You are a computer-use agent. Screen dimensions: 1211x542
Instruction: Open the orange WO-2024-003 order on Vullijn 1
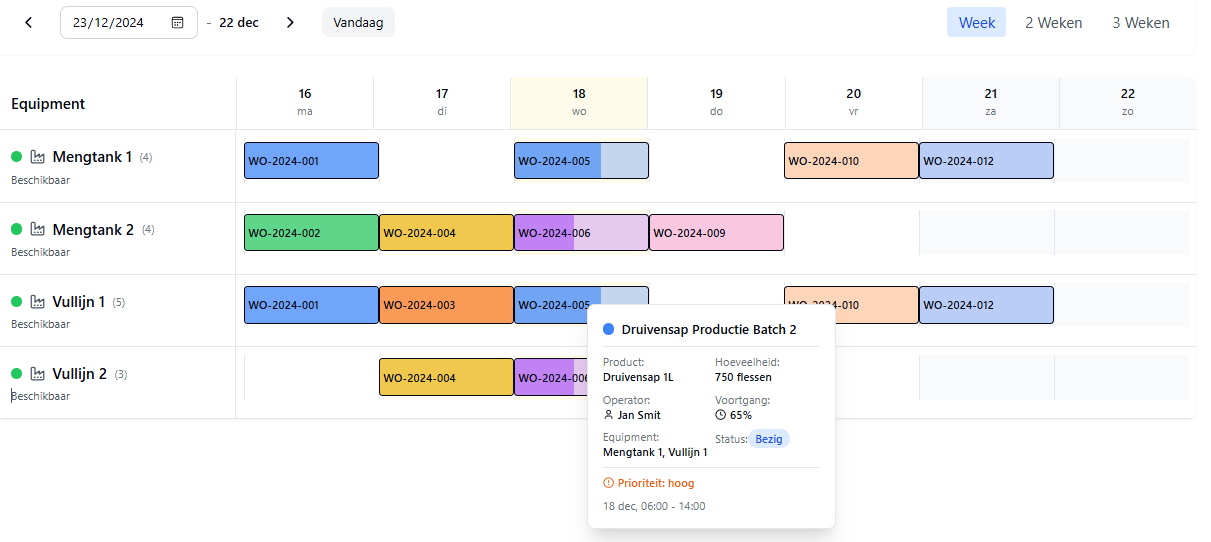click(x=446, y=305)
